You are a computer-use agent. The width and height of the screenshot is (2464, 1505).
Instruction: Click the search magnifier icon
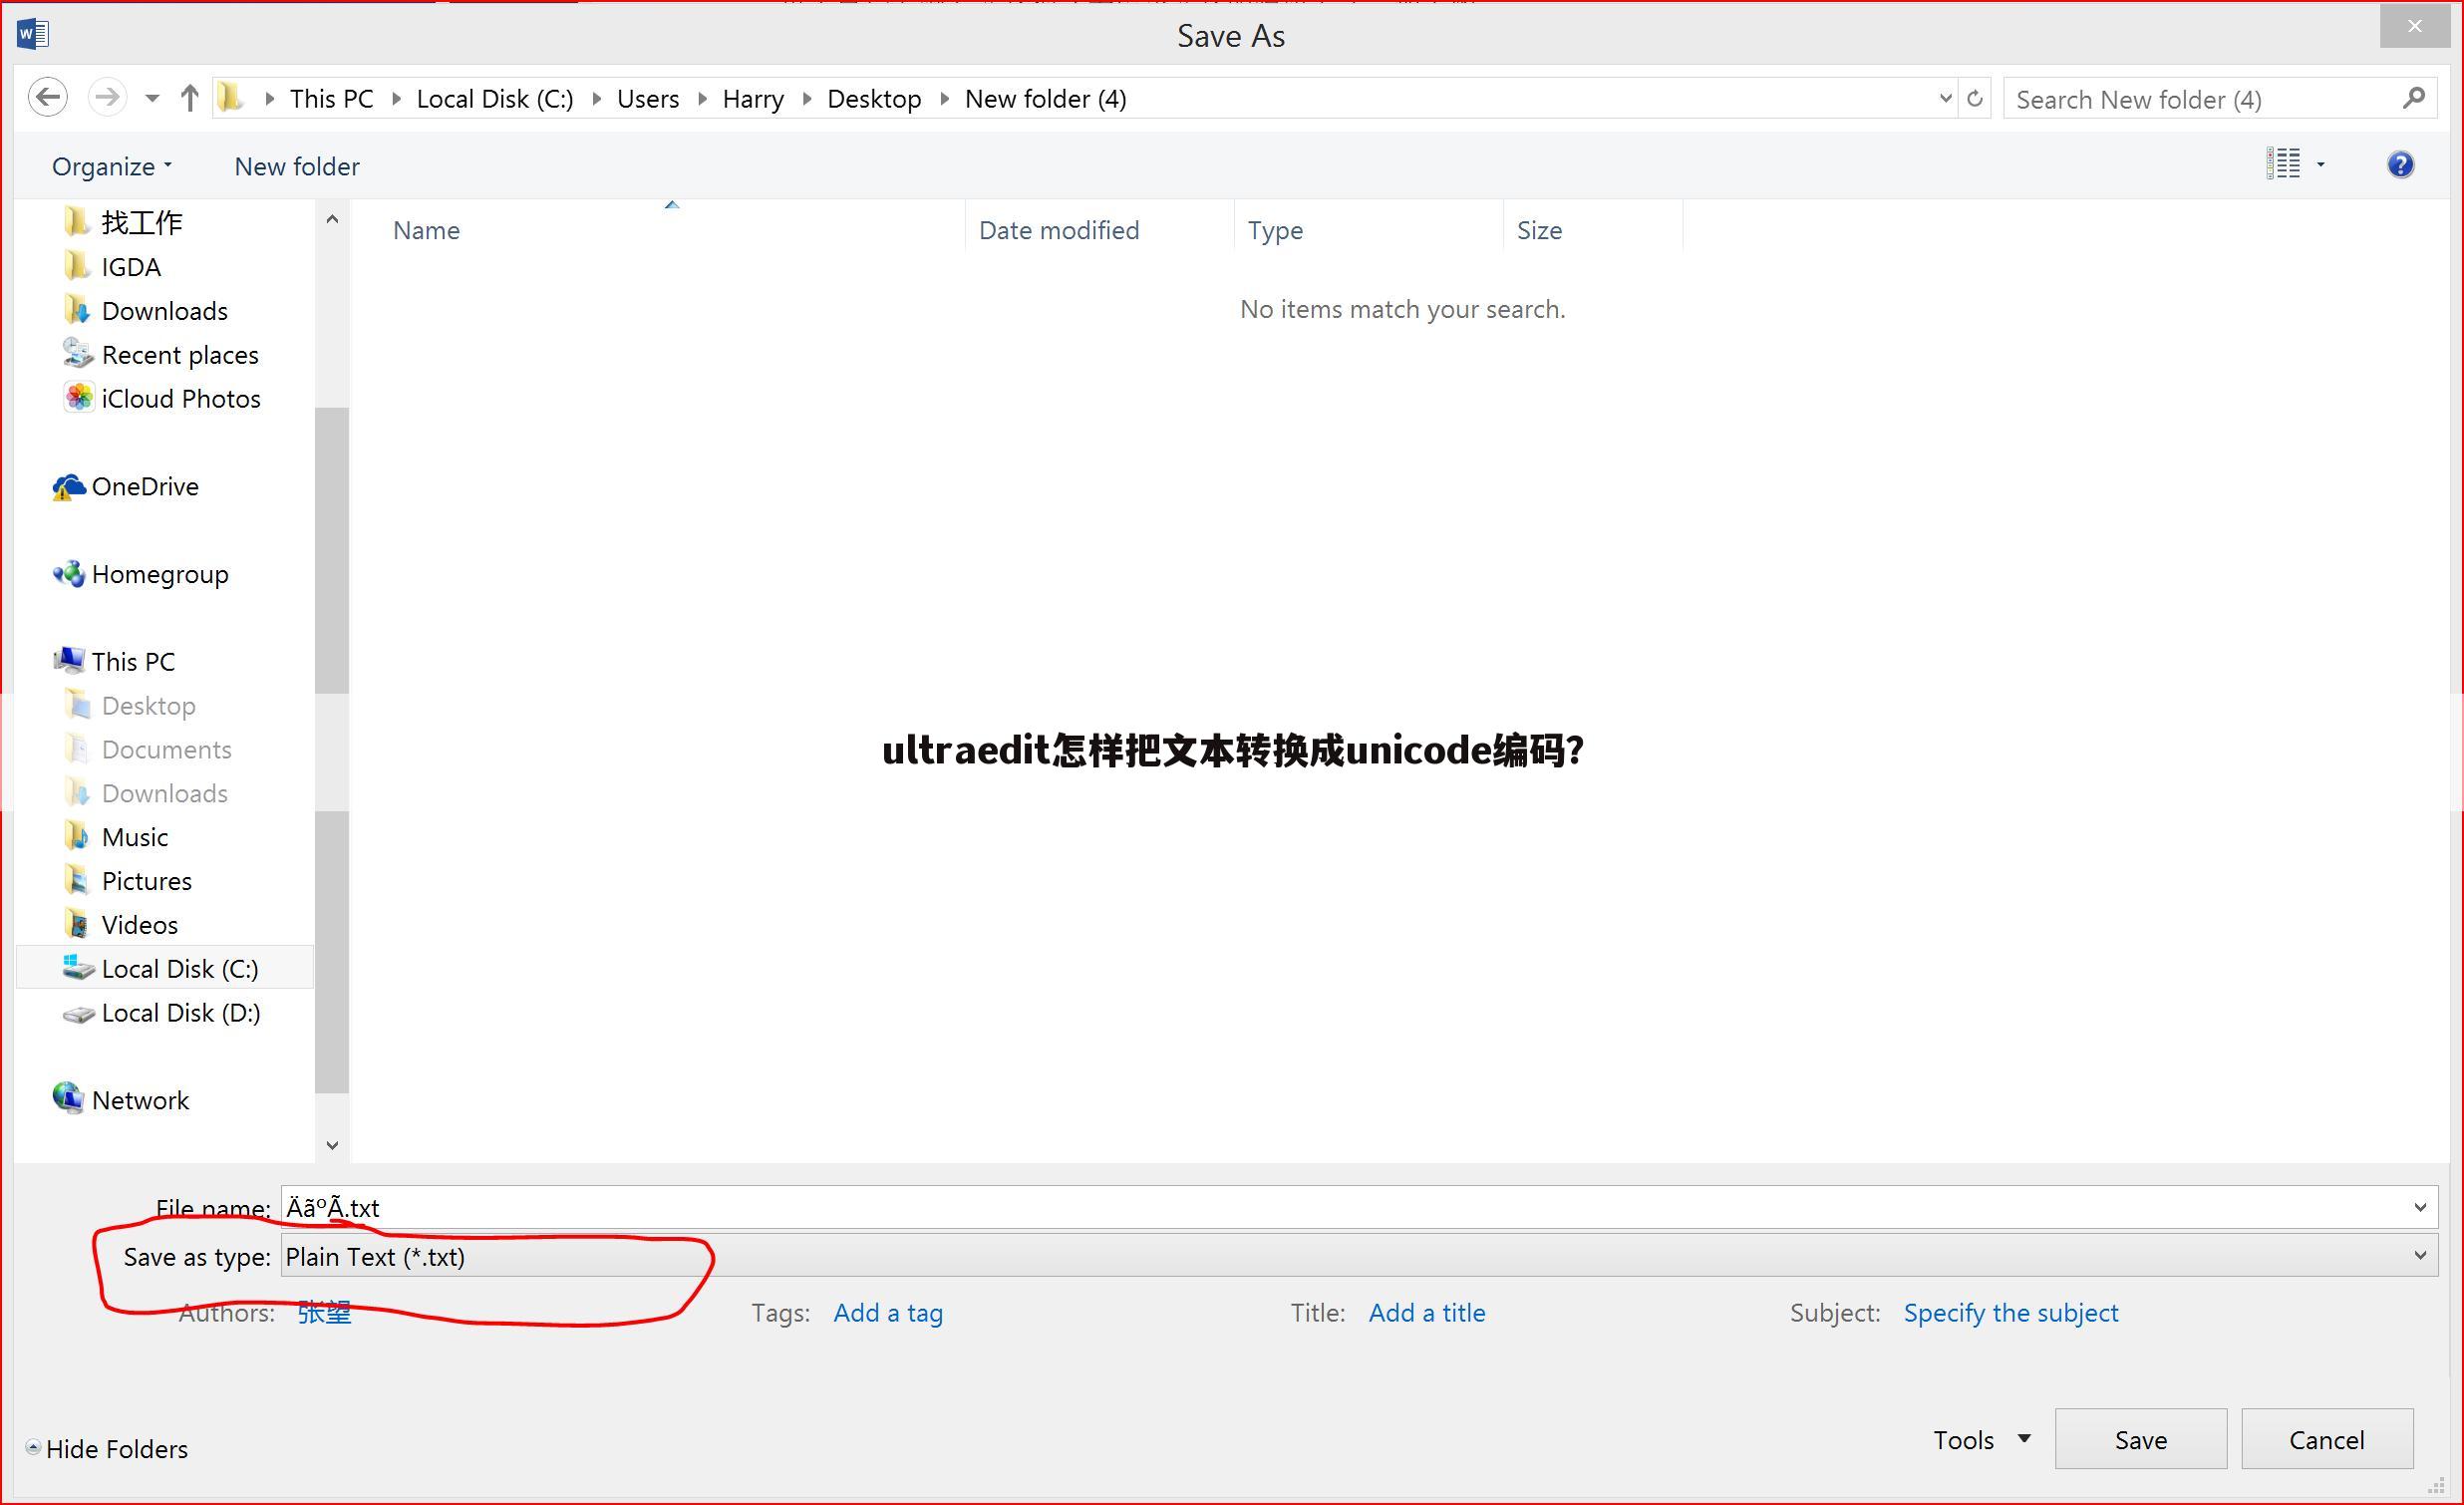point(2413,98)
